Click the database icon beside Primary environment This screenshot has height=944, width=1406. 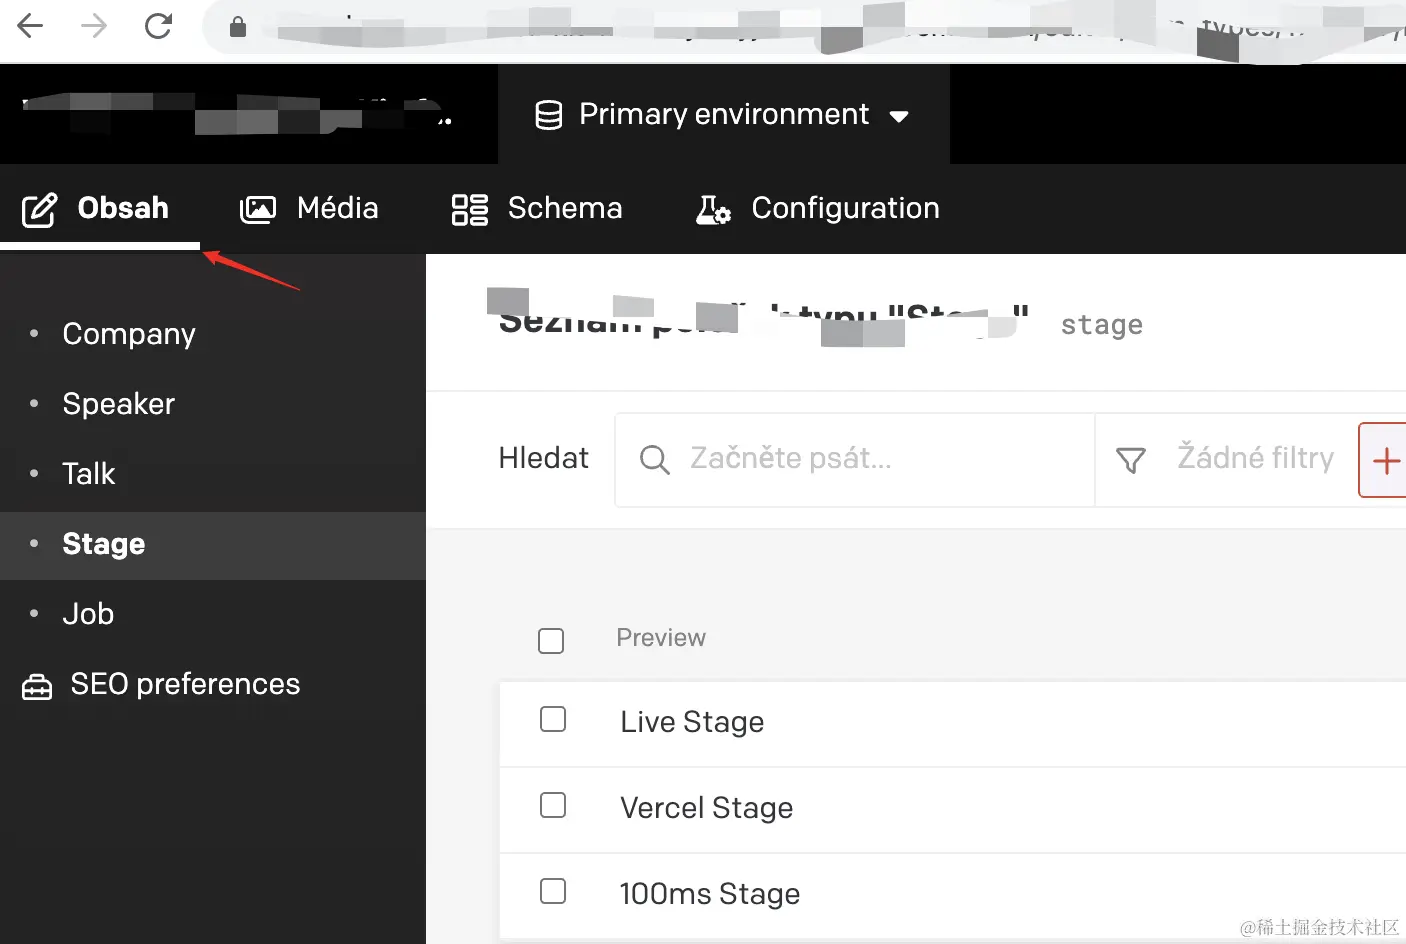click(x=548, y=115)
